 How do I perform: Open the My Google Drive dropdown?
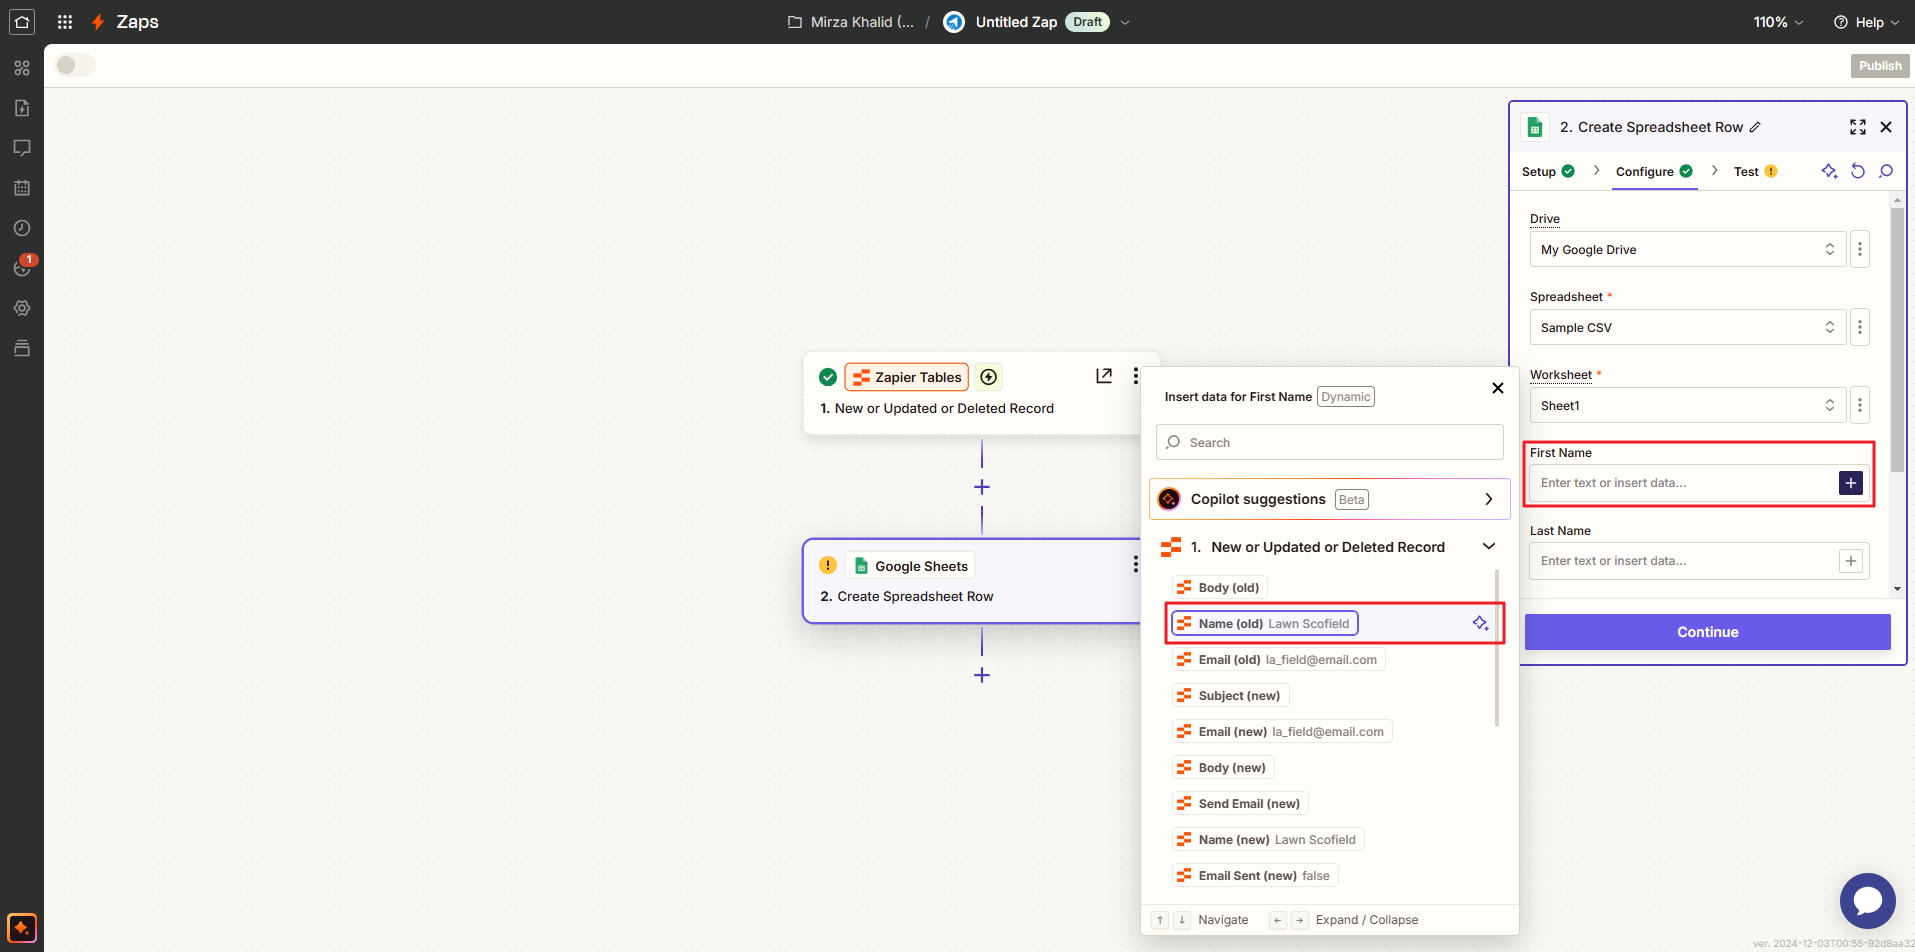point(1686,249)
